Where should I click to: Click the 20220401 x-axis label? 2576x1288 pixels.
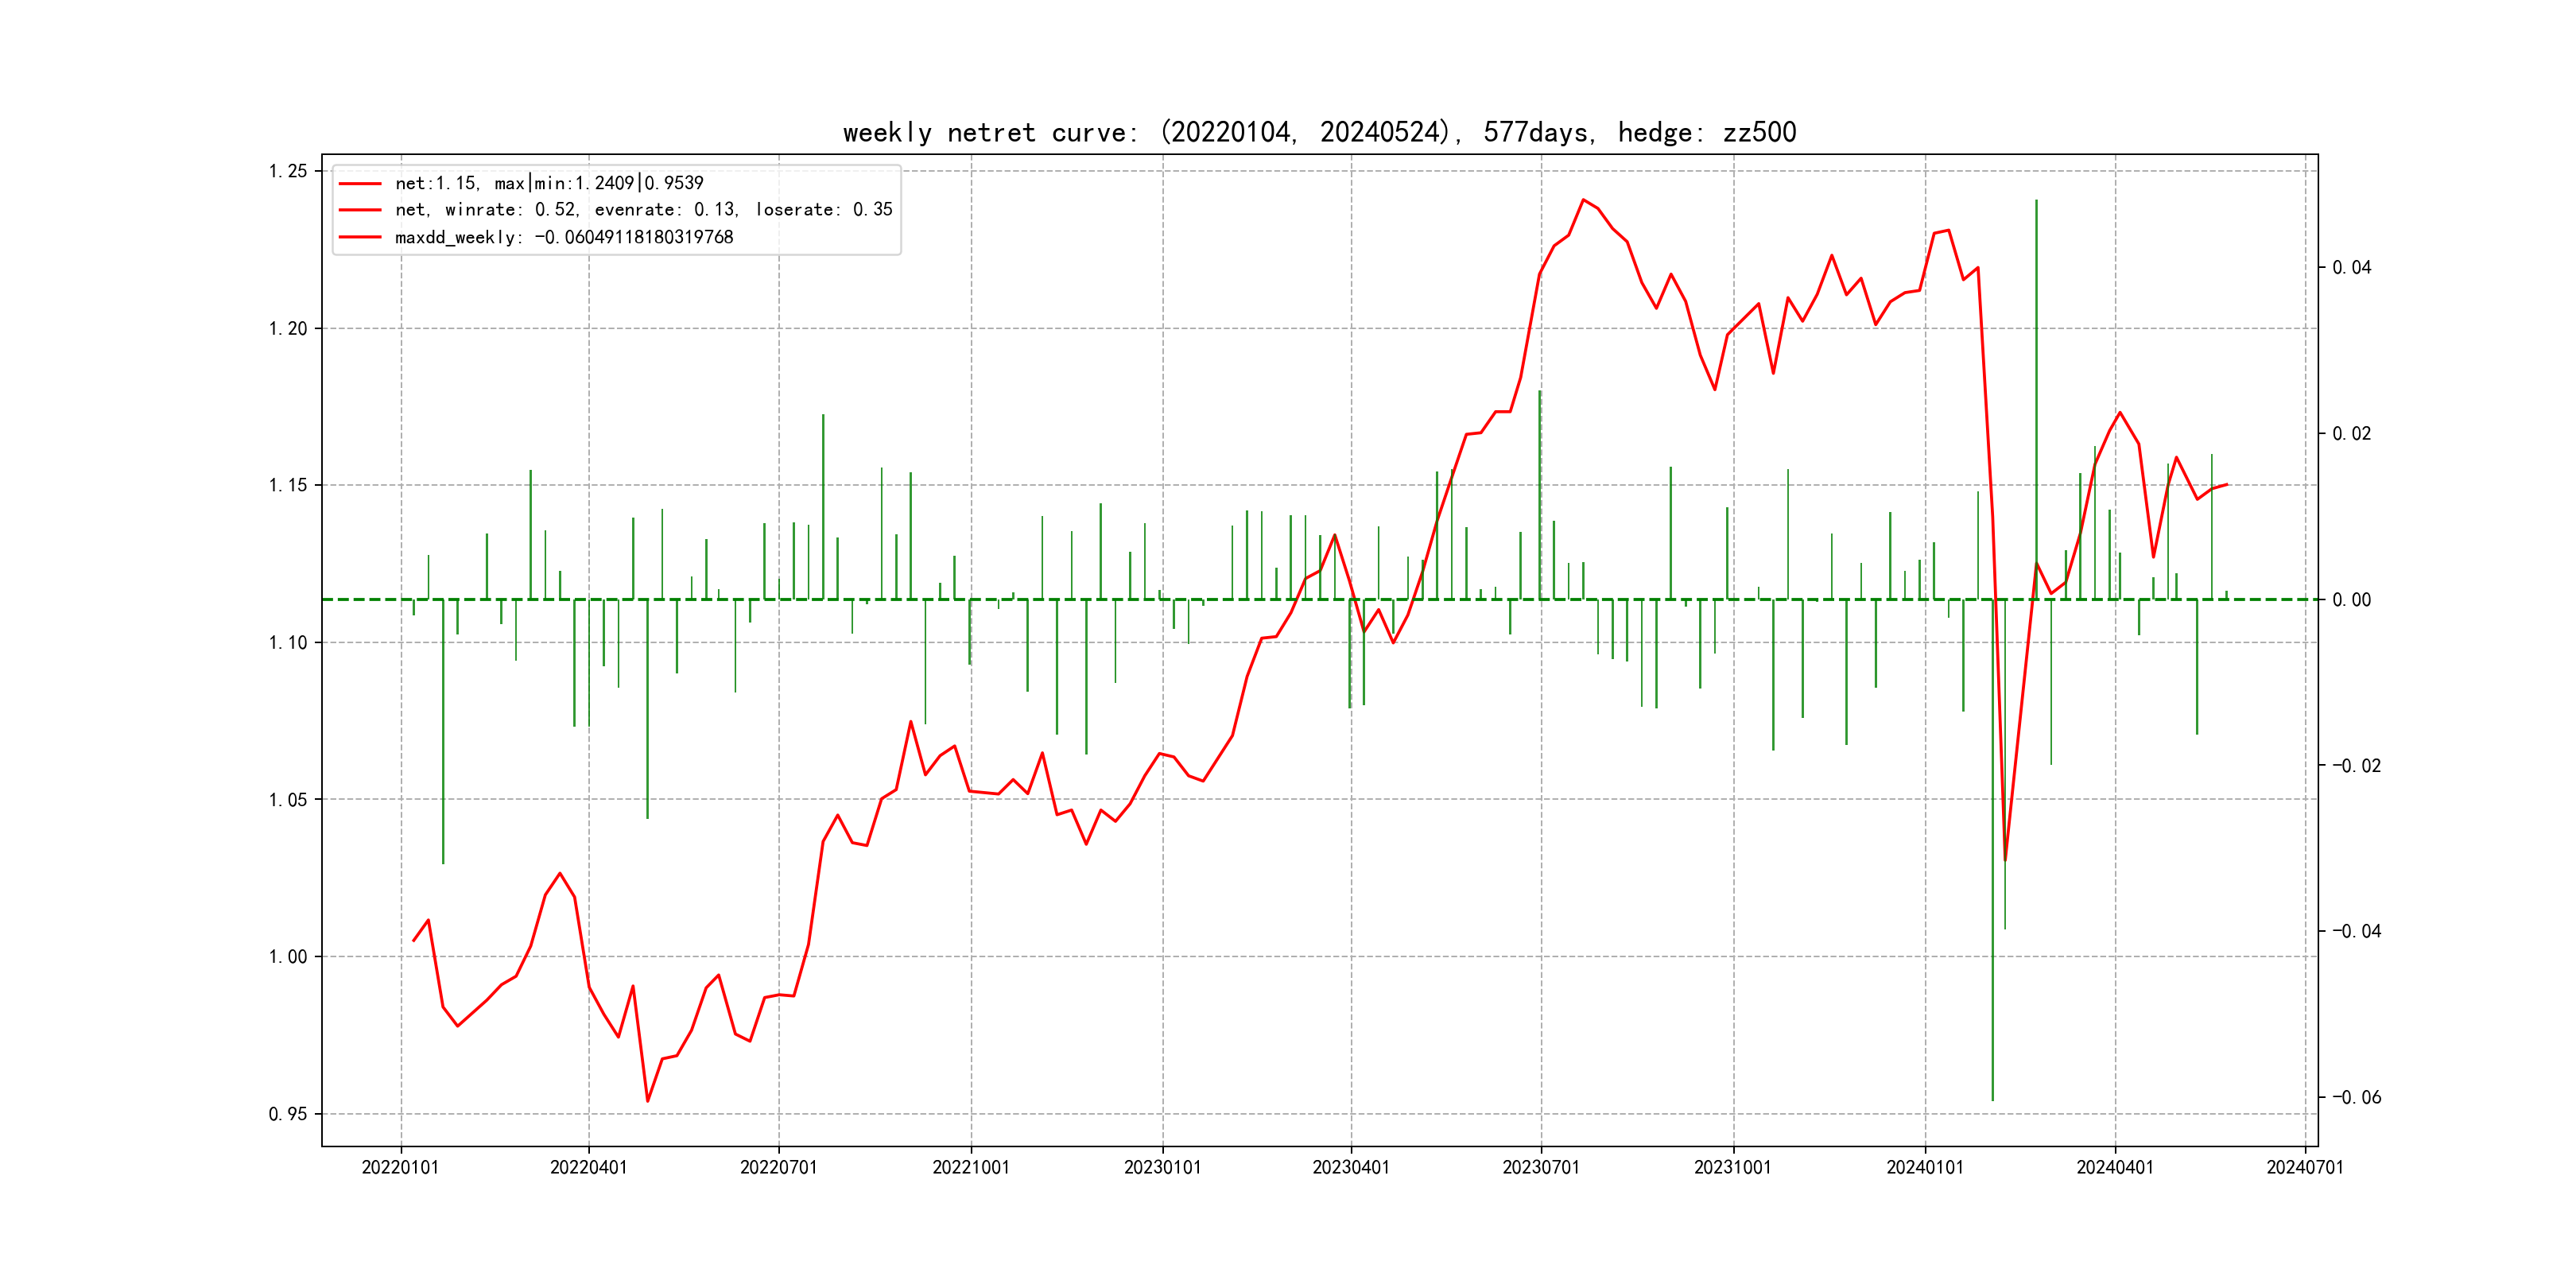point(588,1167)
